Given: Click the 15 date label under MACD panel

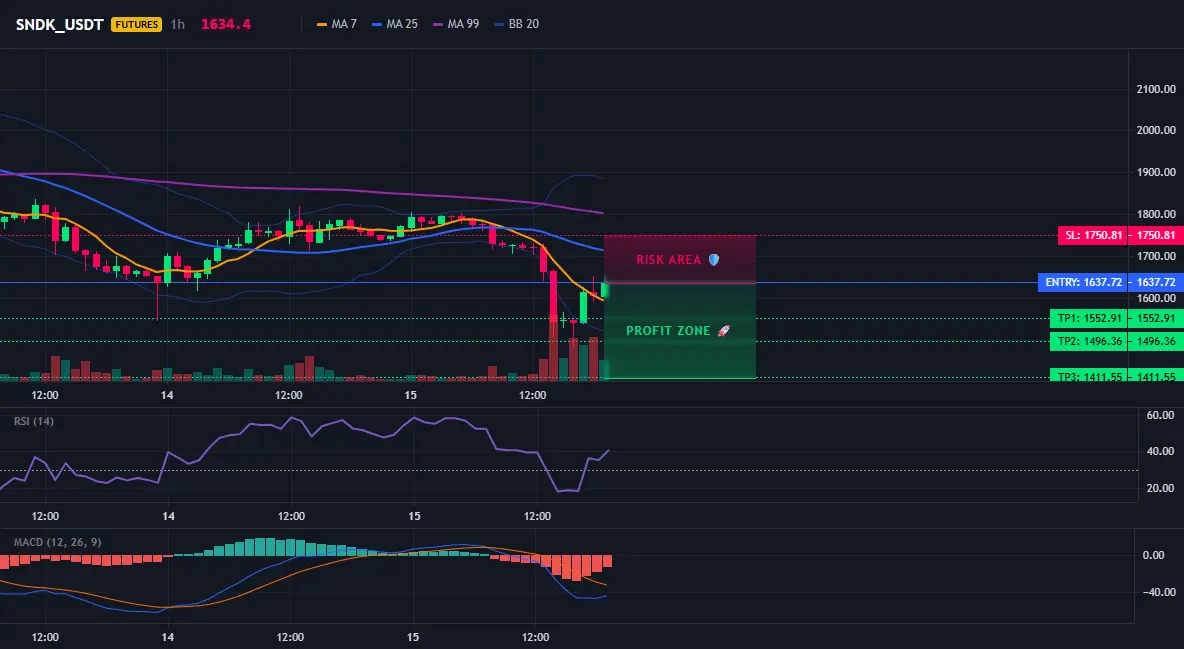Looking at the screenshot, I should pos(412,637).
